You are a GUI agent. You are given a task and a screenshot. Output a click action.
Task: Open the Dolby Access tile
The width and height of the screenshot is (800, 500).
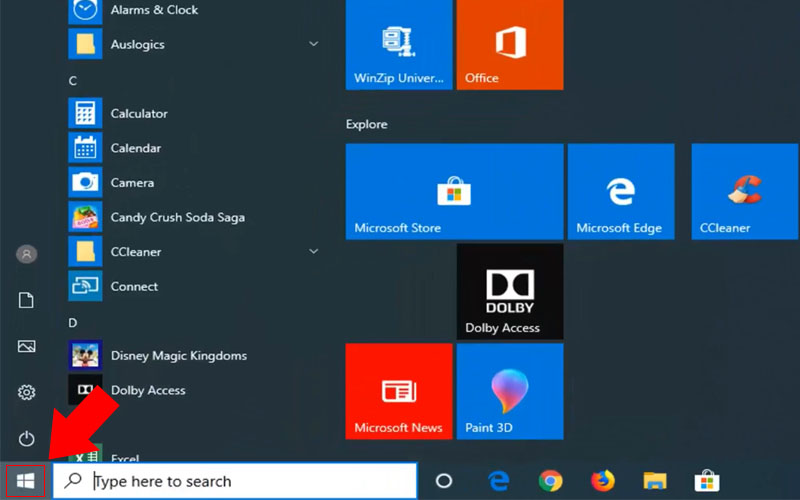[x=510, y=291]
